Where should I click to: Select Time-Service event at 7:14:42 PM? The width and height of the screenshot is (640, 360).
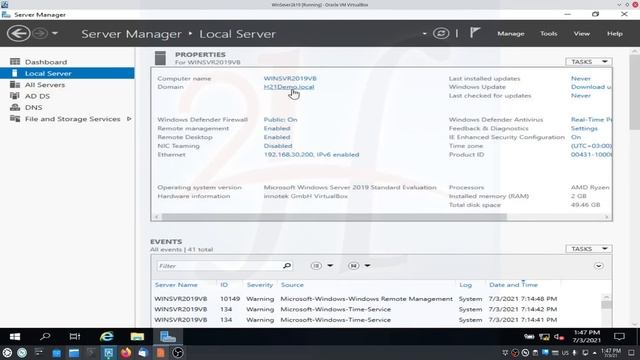click(x=376, y=309)
